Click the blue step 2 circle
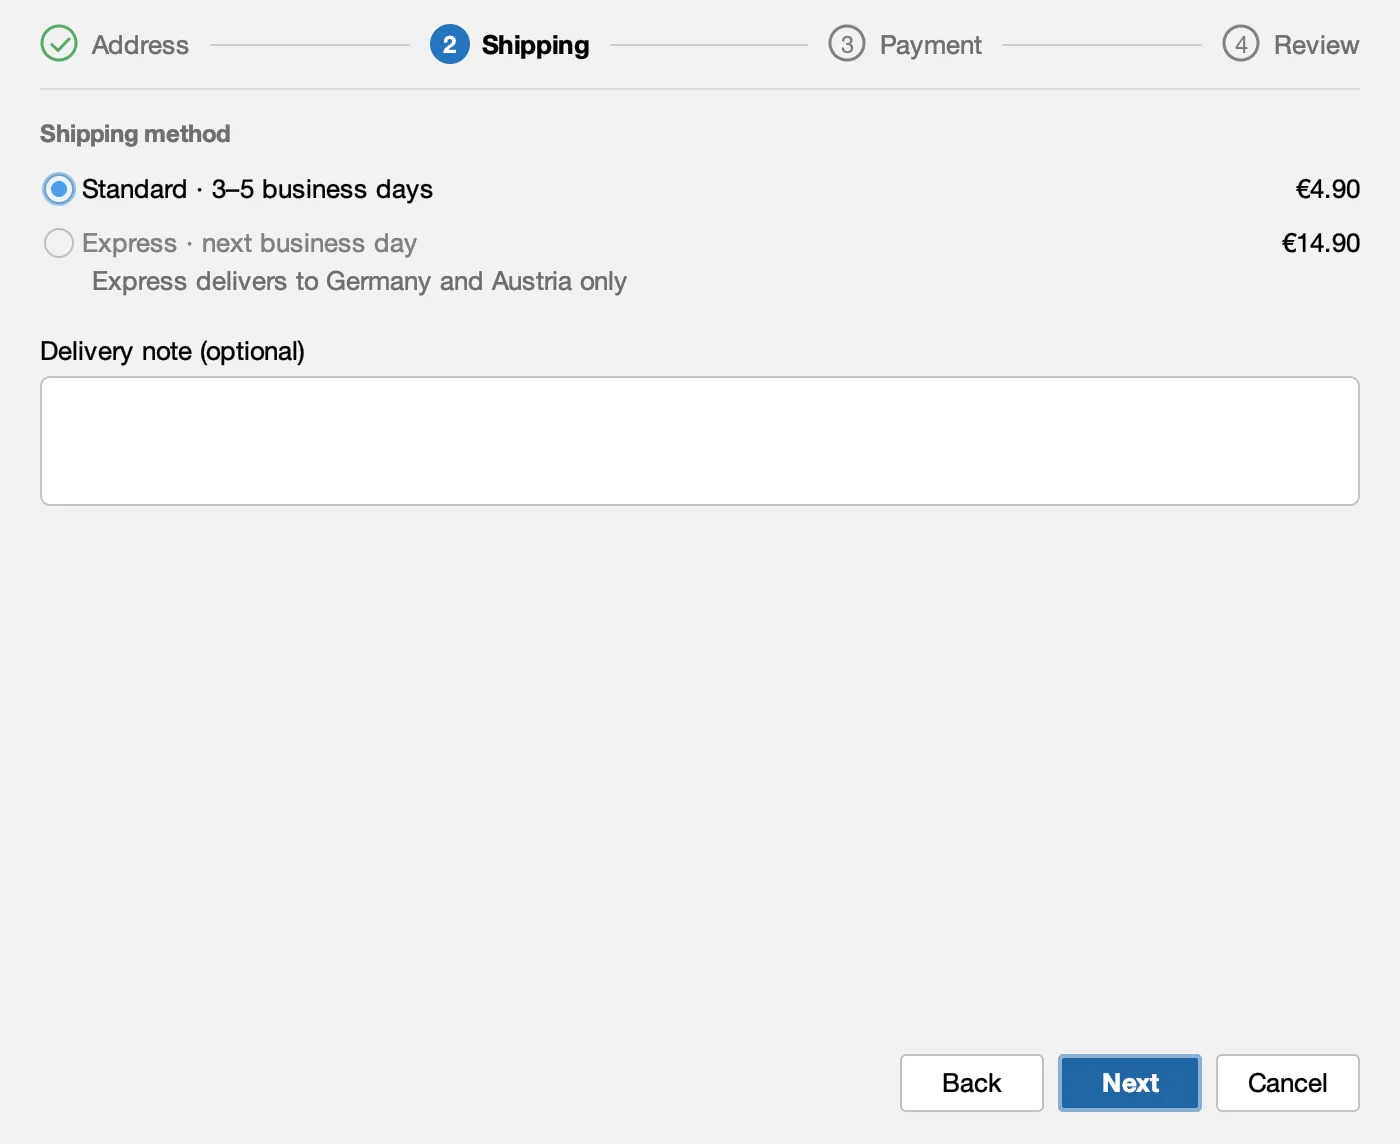The image size is (1400, 1144). click(449, 44)
